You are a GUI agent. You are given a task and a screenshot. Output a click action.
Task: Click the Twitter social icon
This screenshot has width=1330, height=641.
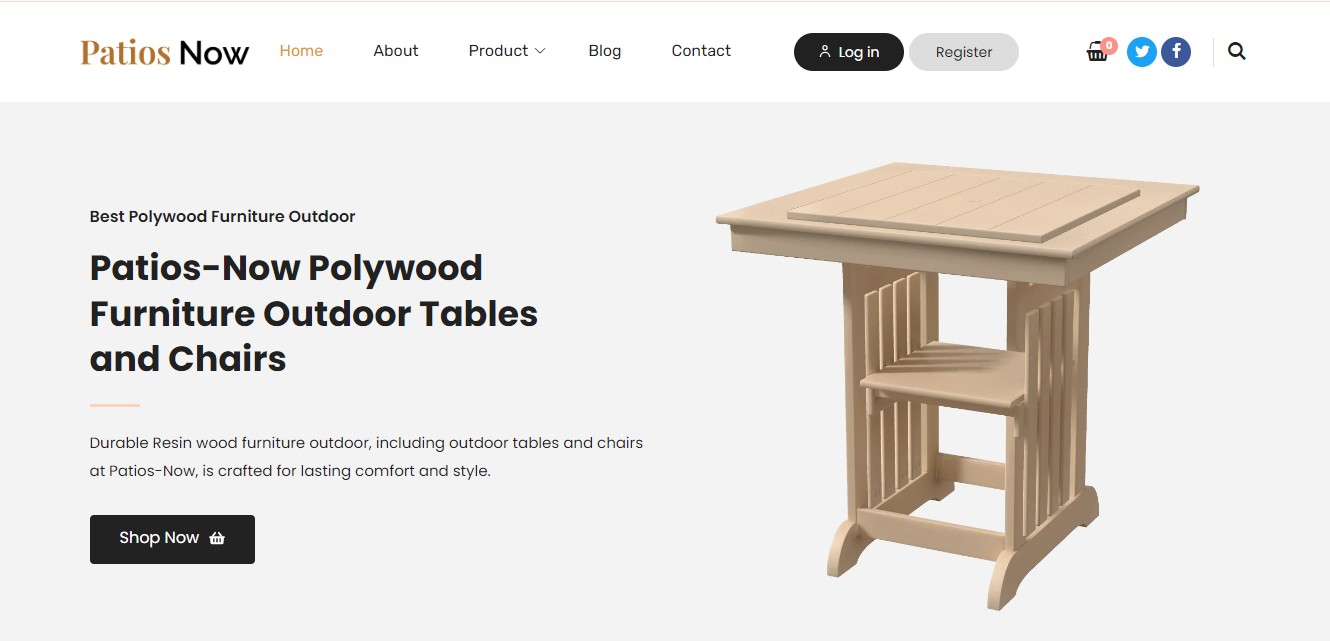click(1142, 52)
